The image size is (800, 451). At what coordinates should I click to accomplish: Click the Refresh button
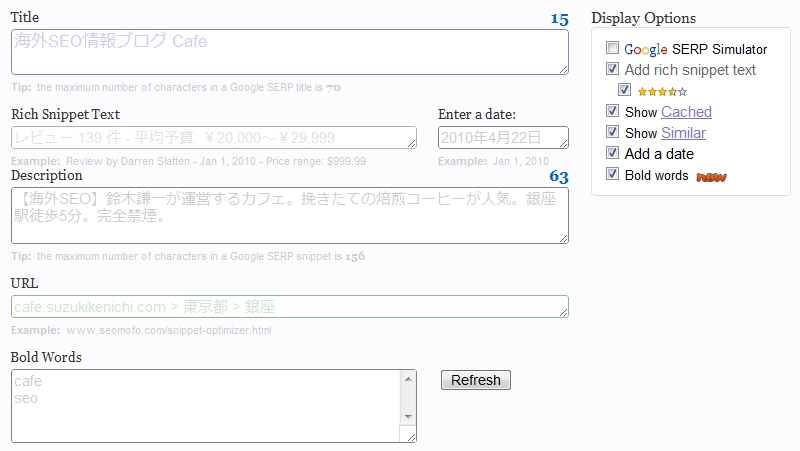pos(476,380)
